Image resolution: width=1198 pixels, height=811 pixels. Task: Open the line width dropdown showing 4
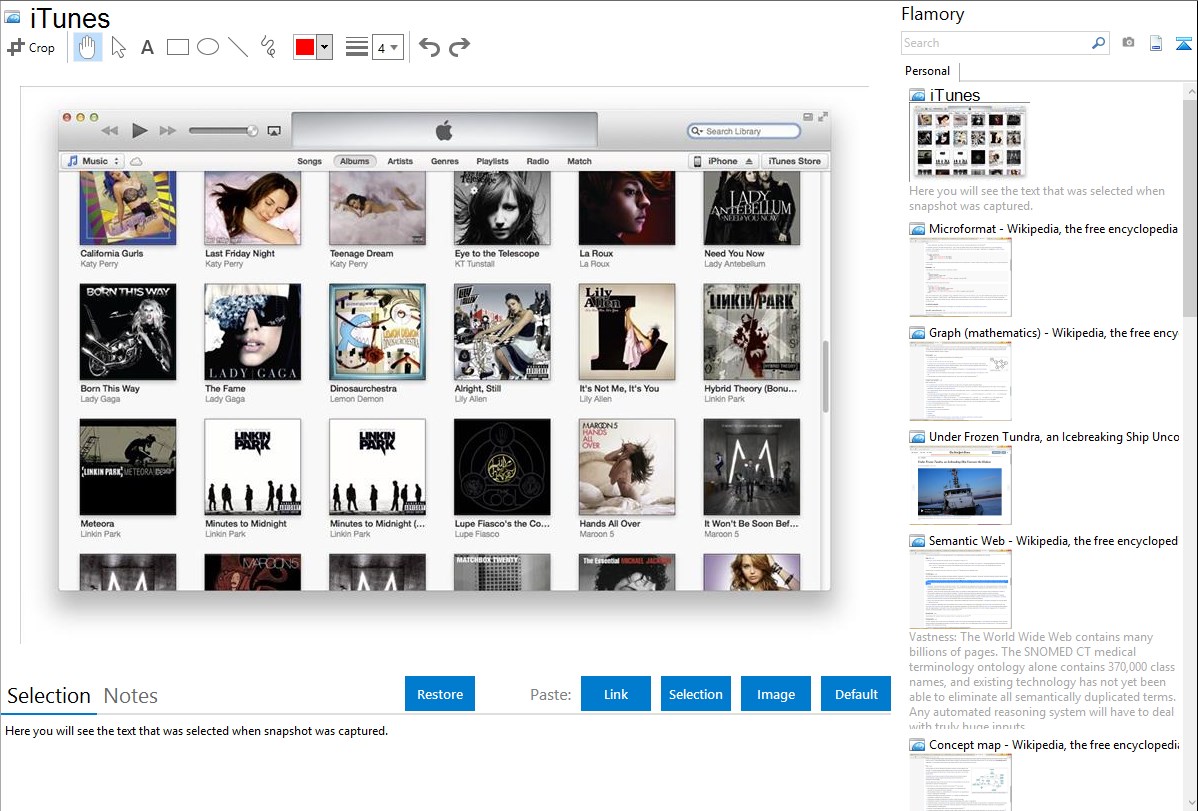click(387, 47)
